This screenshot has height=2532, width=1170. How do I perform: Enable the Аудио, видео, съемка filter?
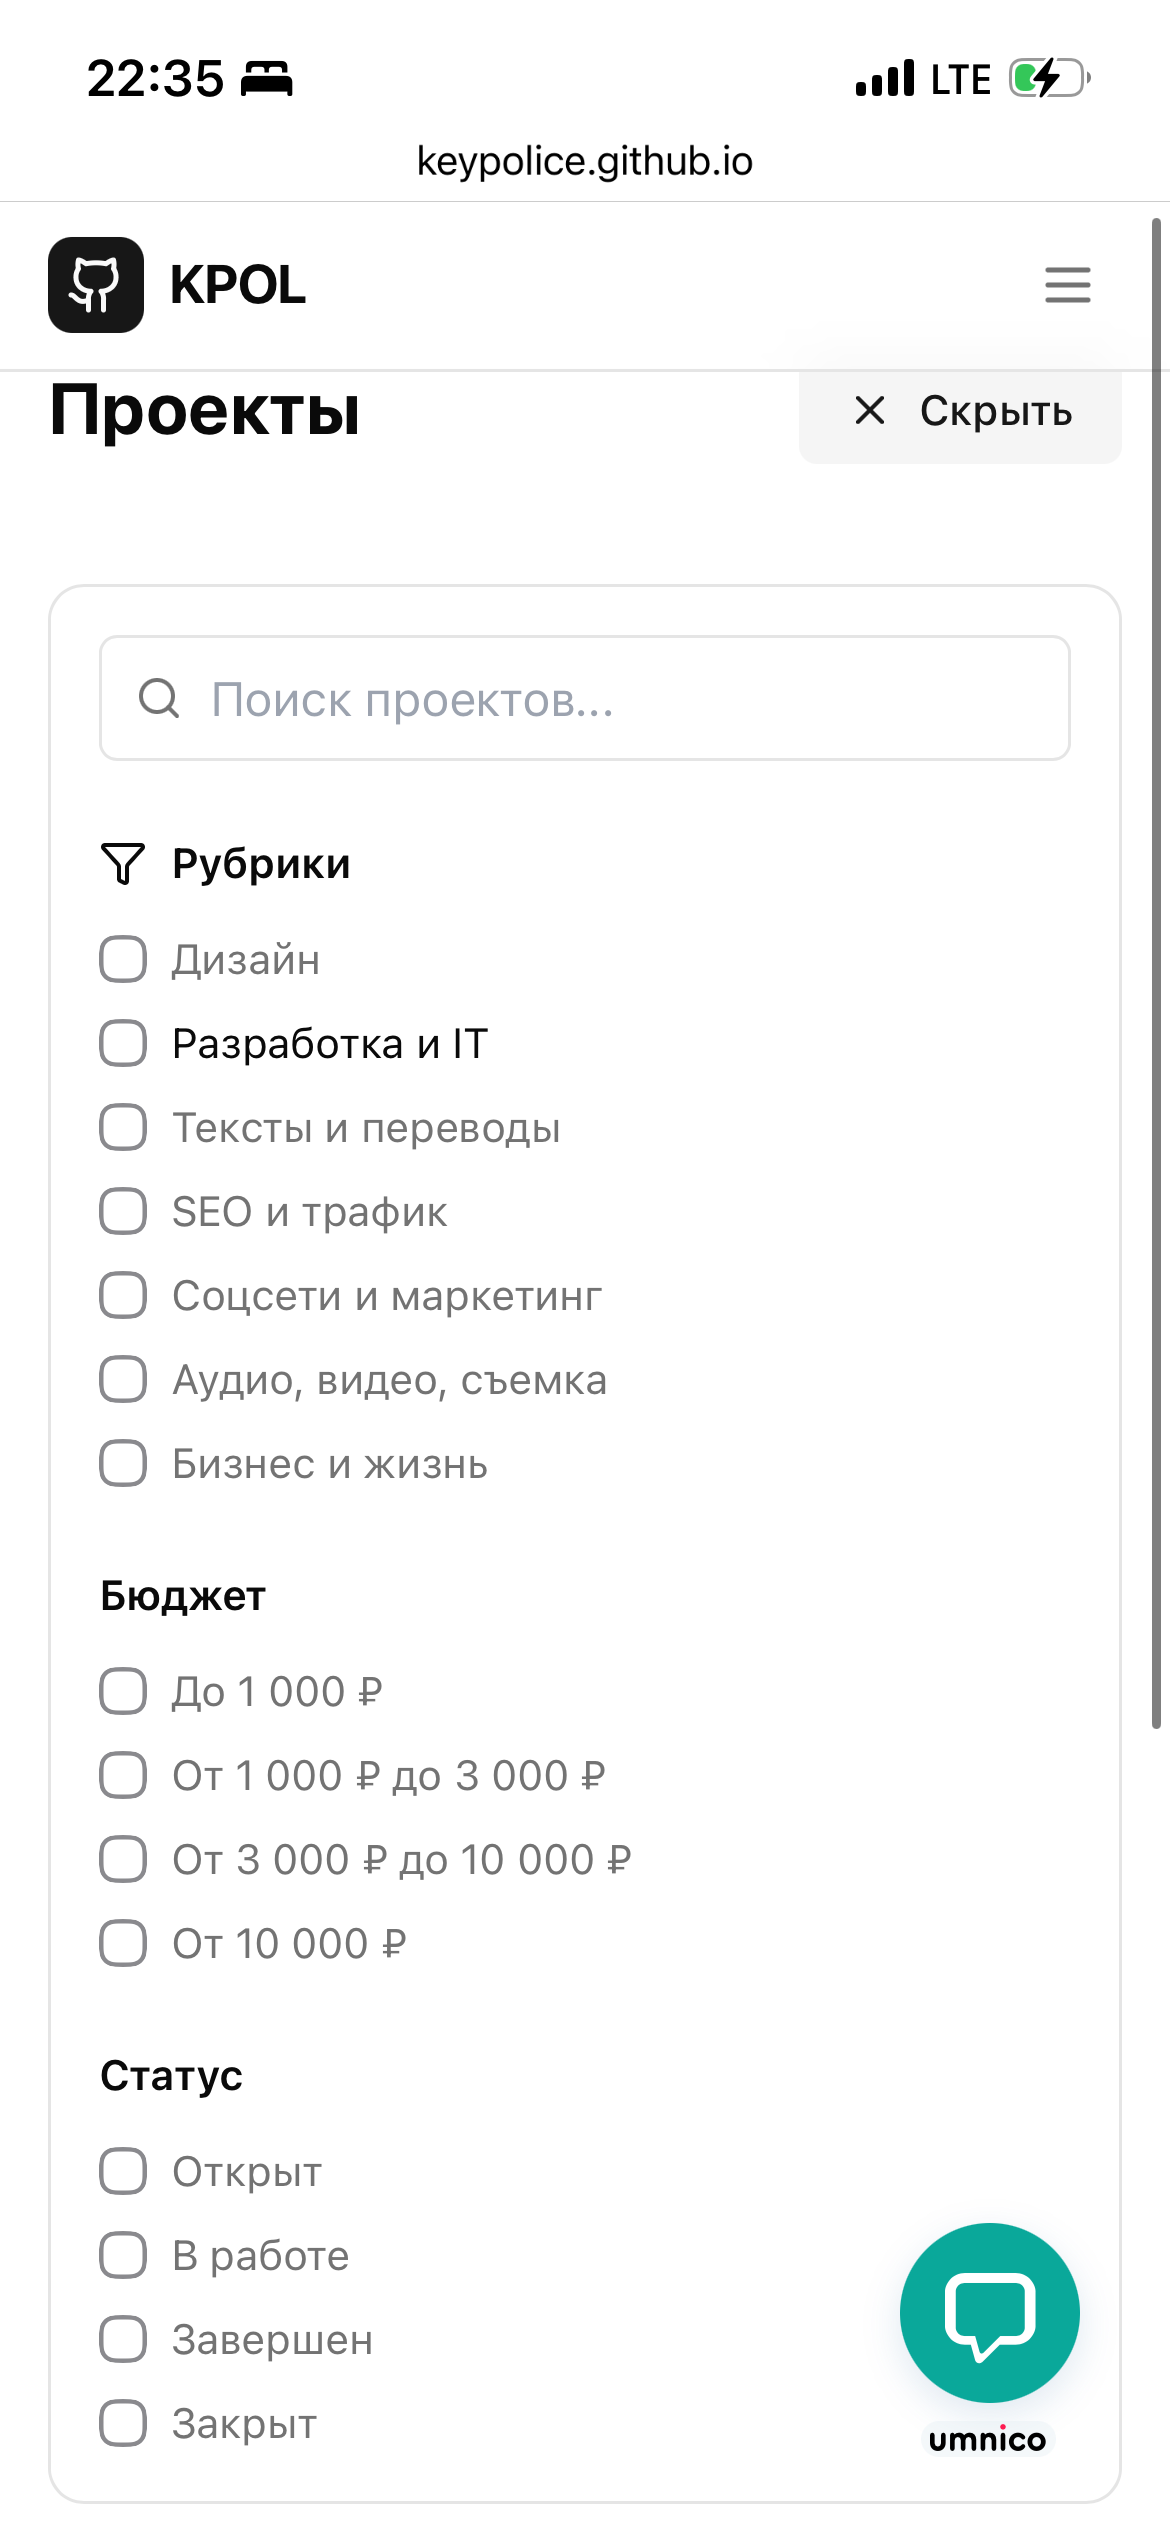121,1381
